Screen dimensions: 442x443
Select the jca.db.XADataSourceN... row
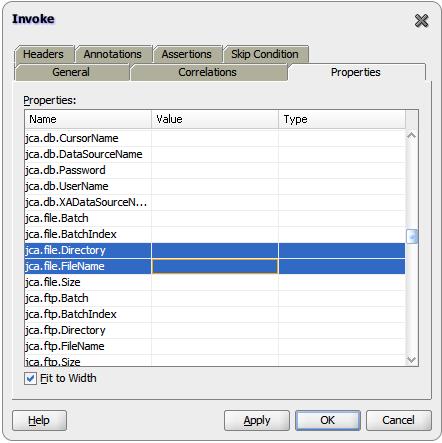[215, 202]
